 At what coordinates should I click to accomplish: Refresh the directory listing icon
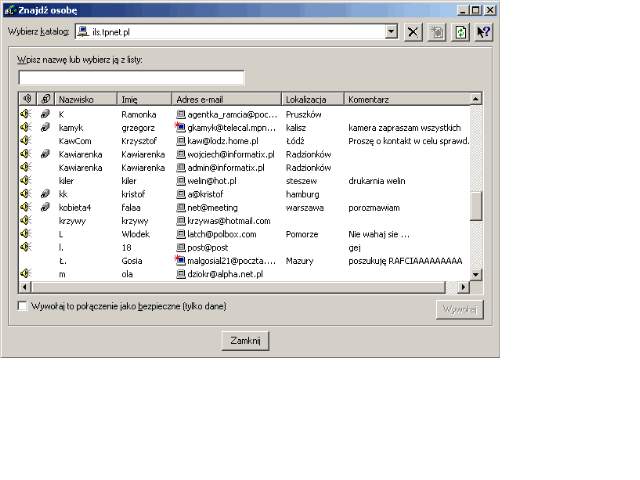coord(460,32)
